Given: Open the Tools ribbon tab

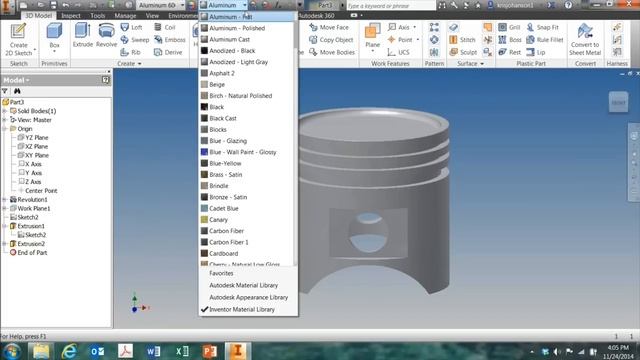Looking at the screenshot, I should pos(98,16).
